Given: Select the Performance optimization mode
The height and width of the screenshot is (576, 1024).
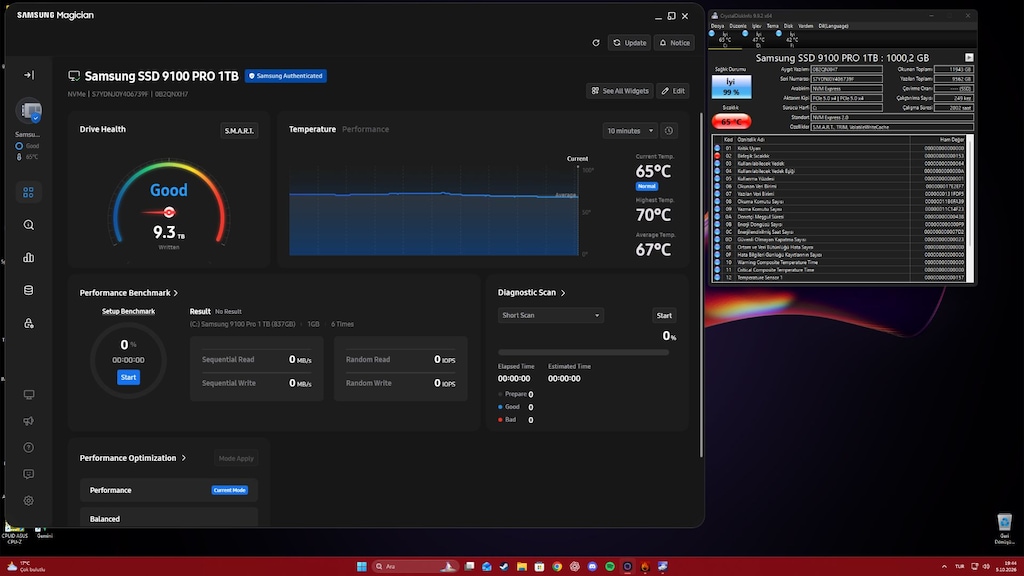Looking at the screenshot, I should tap(168, 490).
